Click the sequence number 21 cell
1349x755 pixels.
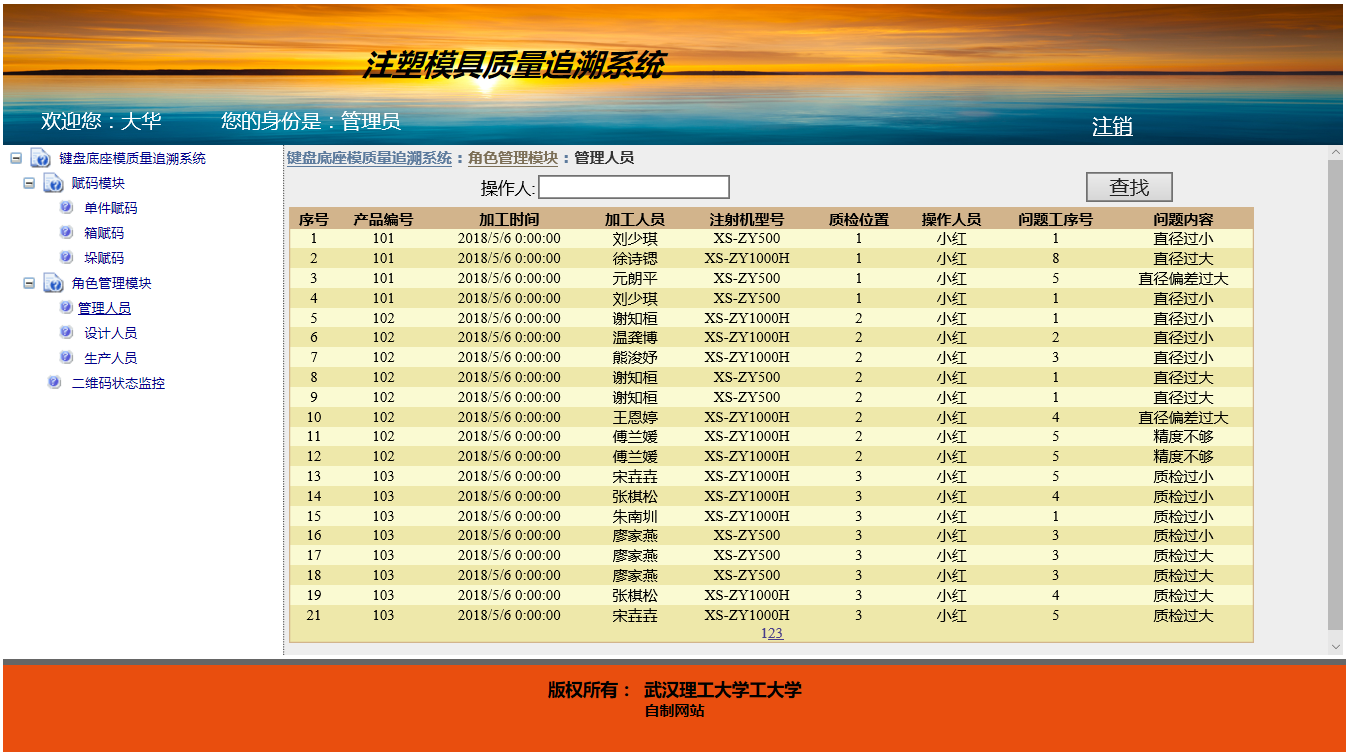314,615
